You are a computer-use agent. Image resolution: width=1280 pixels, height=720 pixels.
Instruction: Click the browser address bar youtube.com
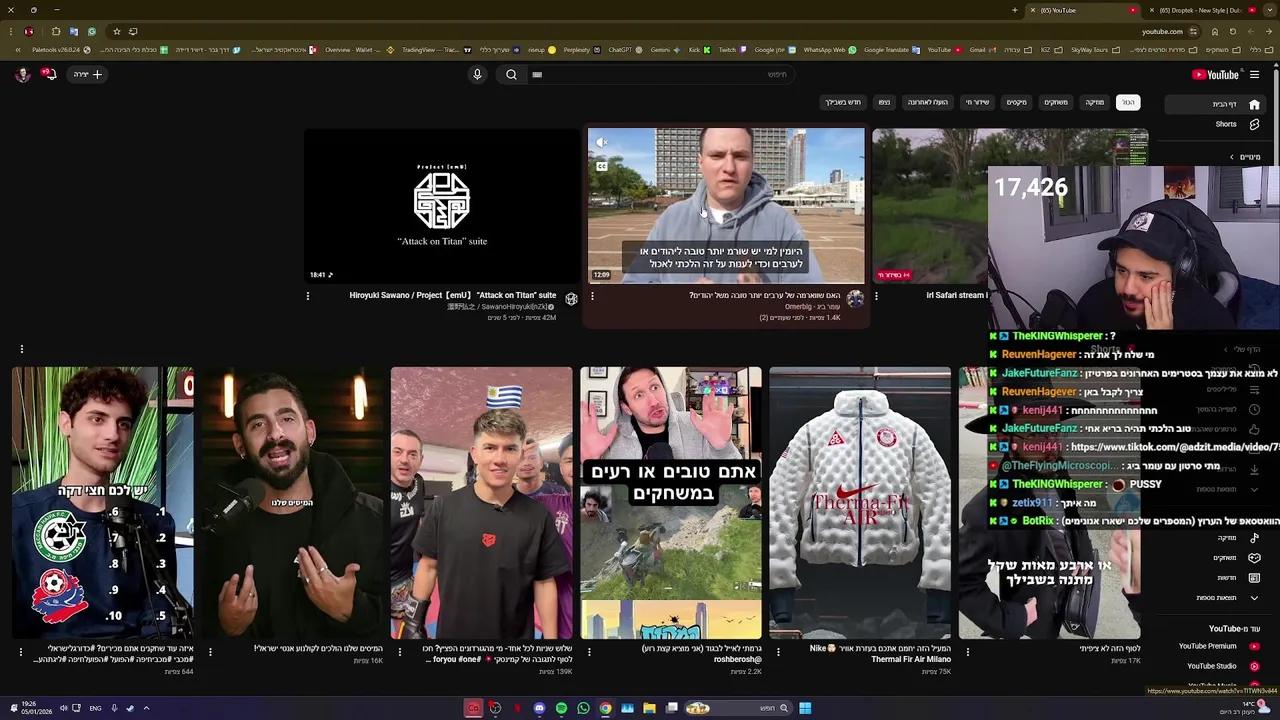click(x=1162, y=31)
